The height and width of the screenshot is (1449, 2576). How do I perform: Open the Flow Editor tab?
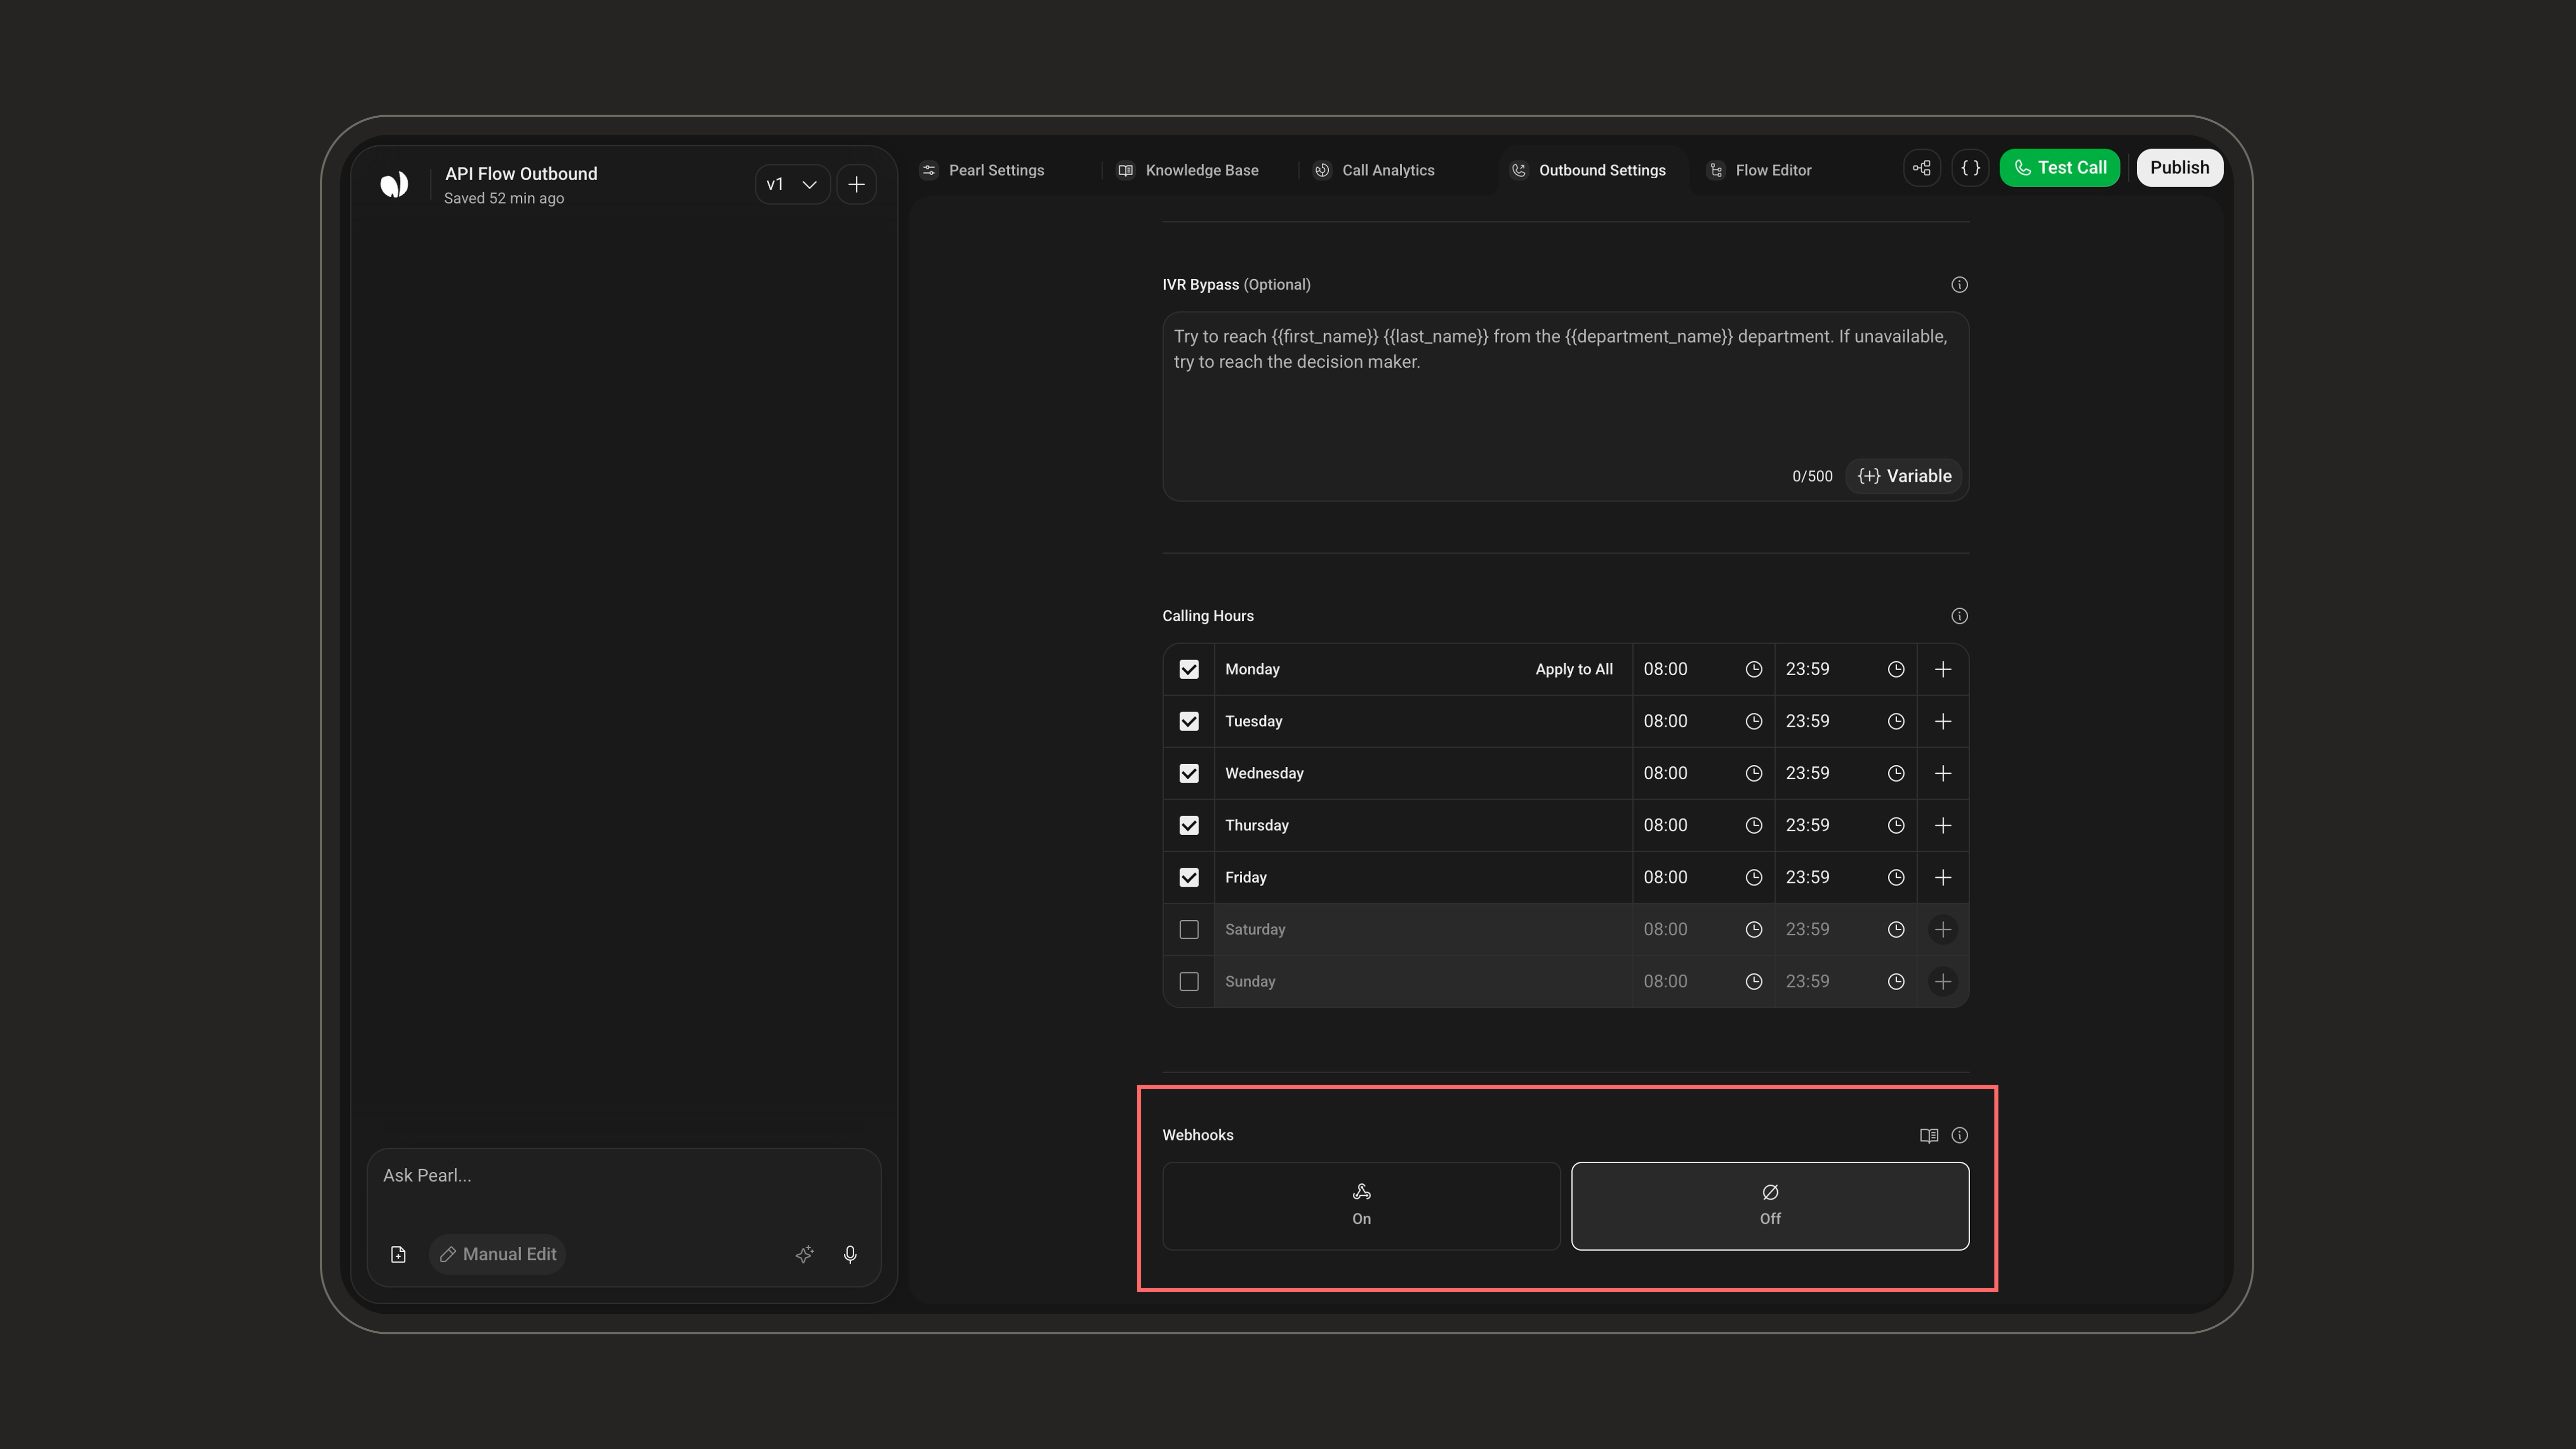click(x=1759, y=170)
